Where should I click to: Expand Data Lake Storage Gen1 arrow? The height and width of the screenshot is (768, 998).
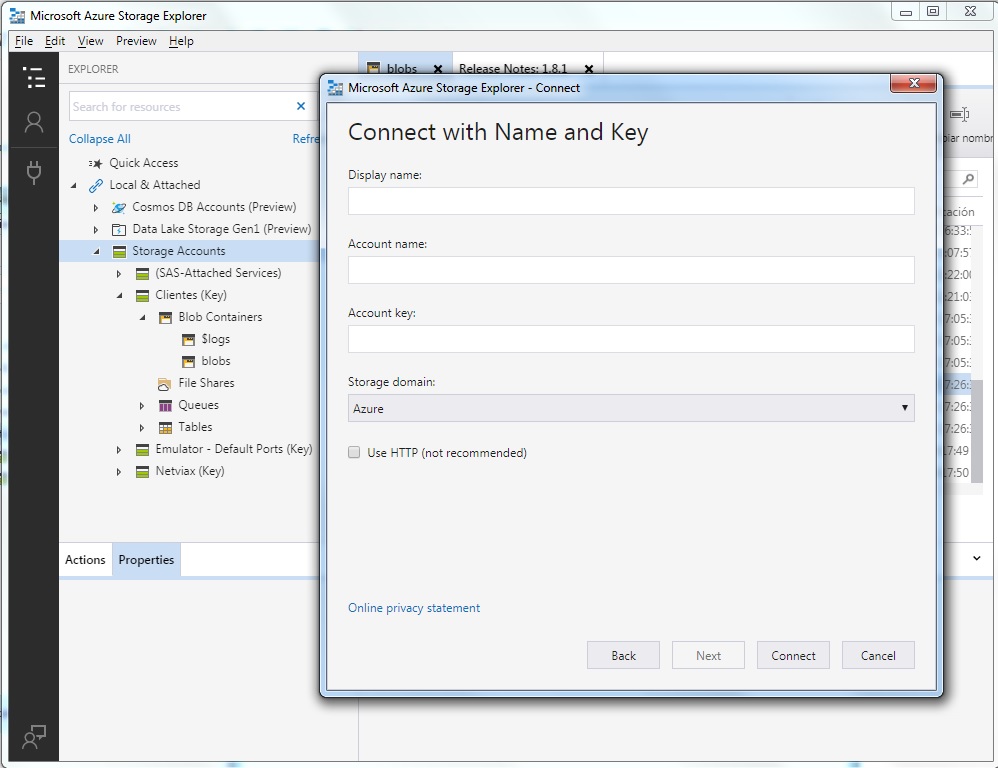point(96,230)
